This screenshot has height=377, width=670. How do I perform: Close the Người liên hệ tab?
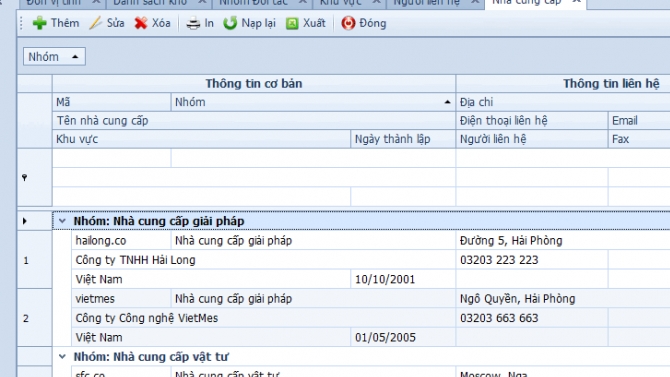pyautogui.click(x=475, y=2)
